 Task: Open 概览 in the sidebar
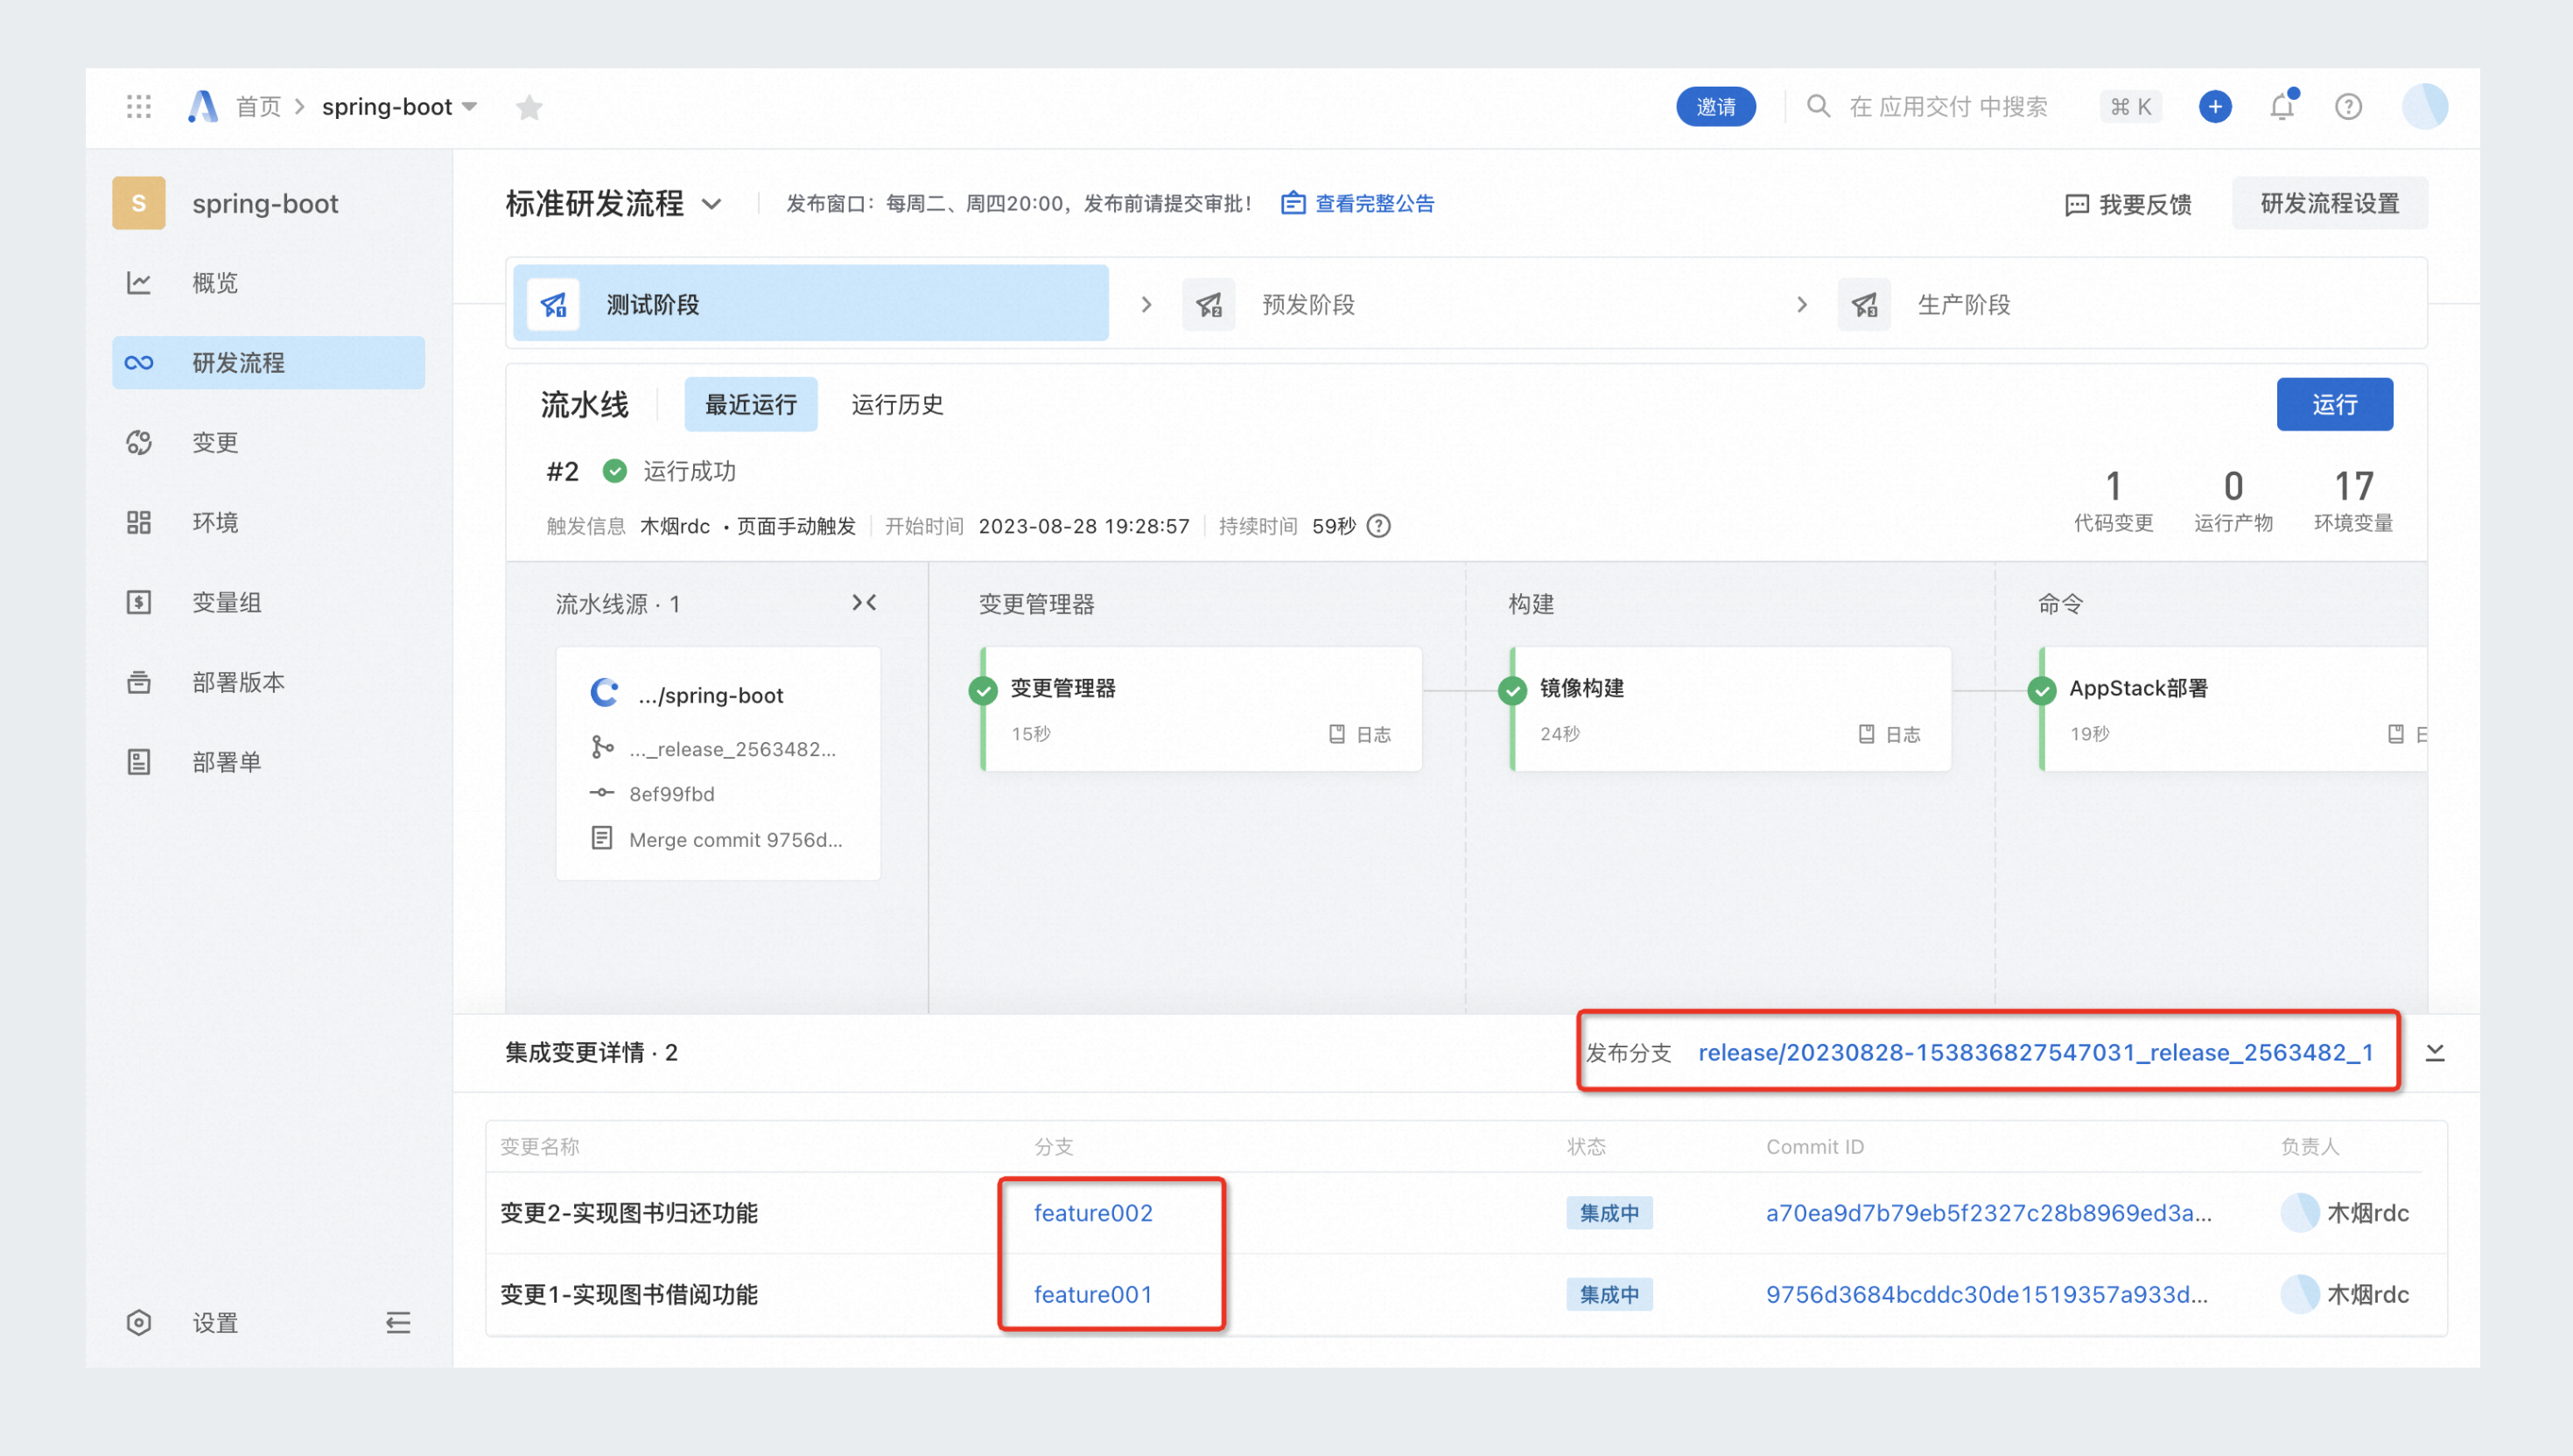268,283
